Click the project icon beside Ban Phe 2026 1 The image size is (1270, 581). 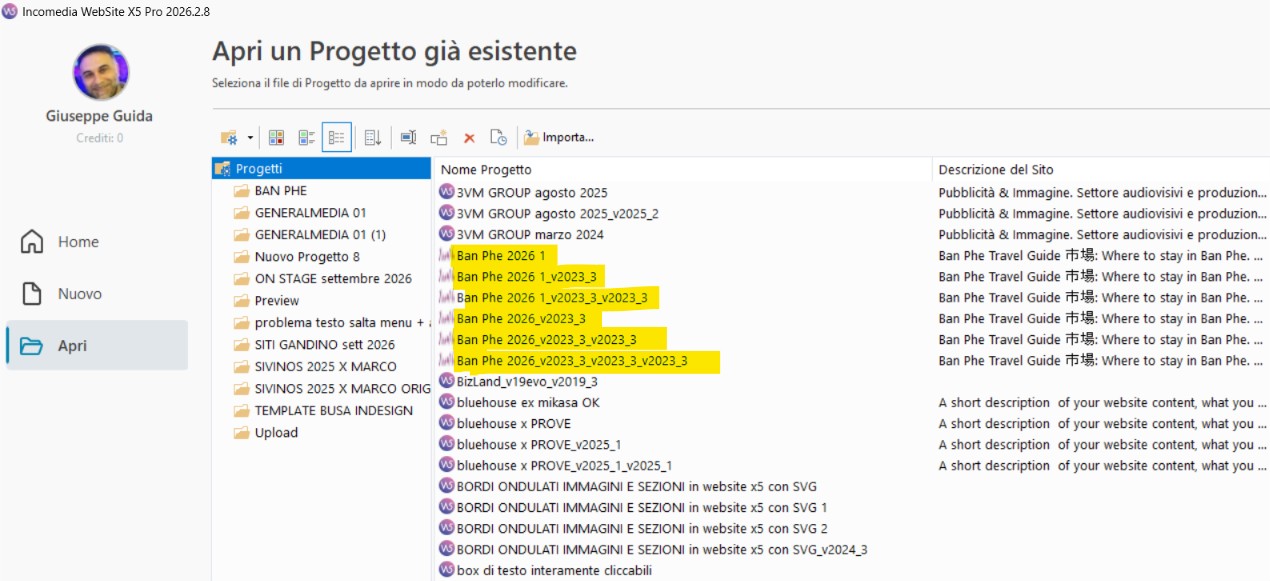point(446,255)
